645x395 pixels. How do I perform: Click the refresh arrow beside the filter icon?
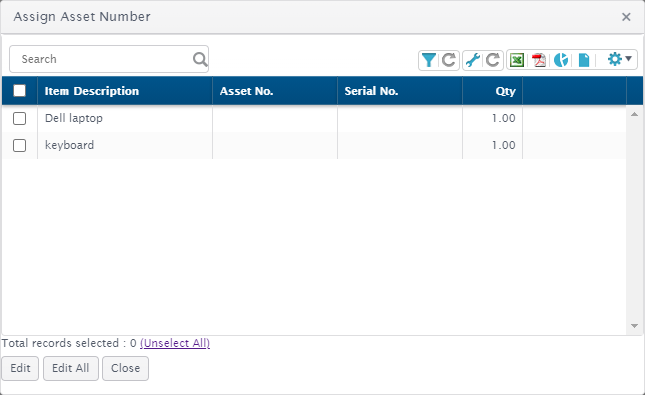pyautogui.click(x=449, y=60)
